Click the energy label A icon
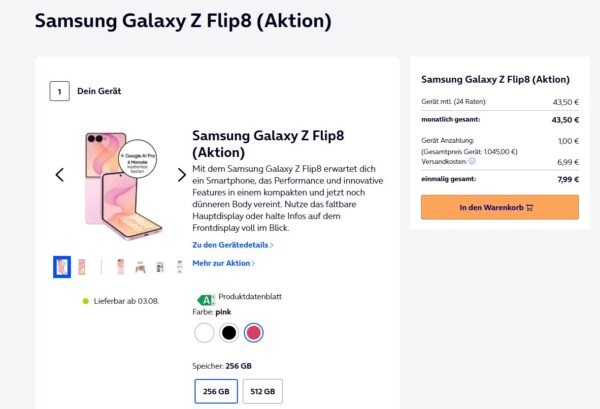The width and height of the screenshot is (600, 409). (x=206, y=300)
